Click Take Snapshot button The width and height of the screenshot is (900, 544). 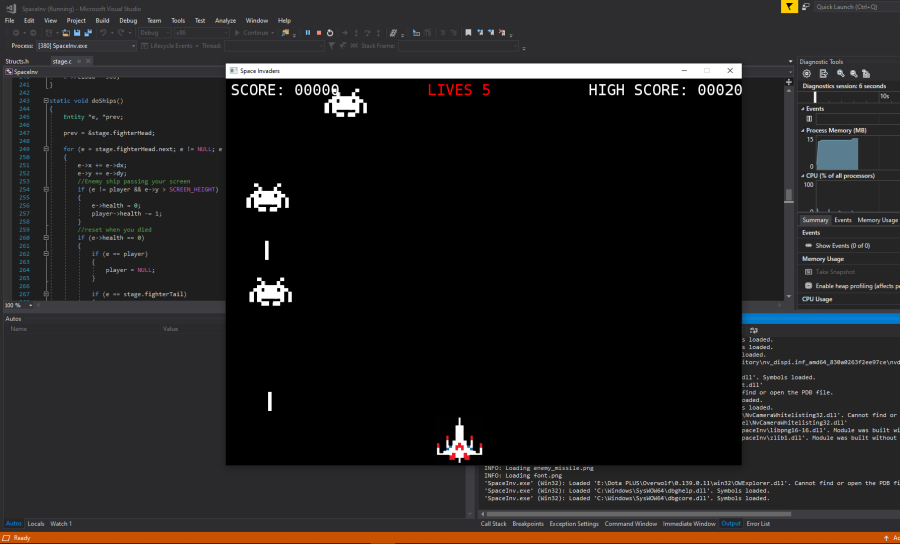point(830,272)
